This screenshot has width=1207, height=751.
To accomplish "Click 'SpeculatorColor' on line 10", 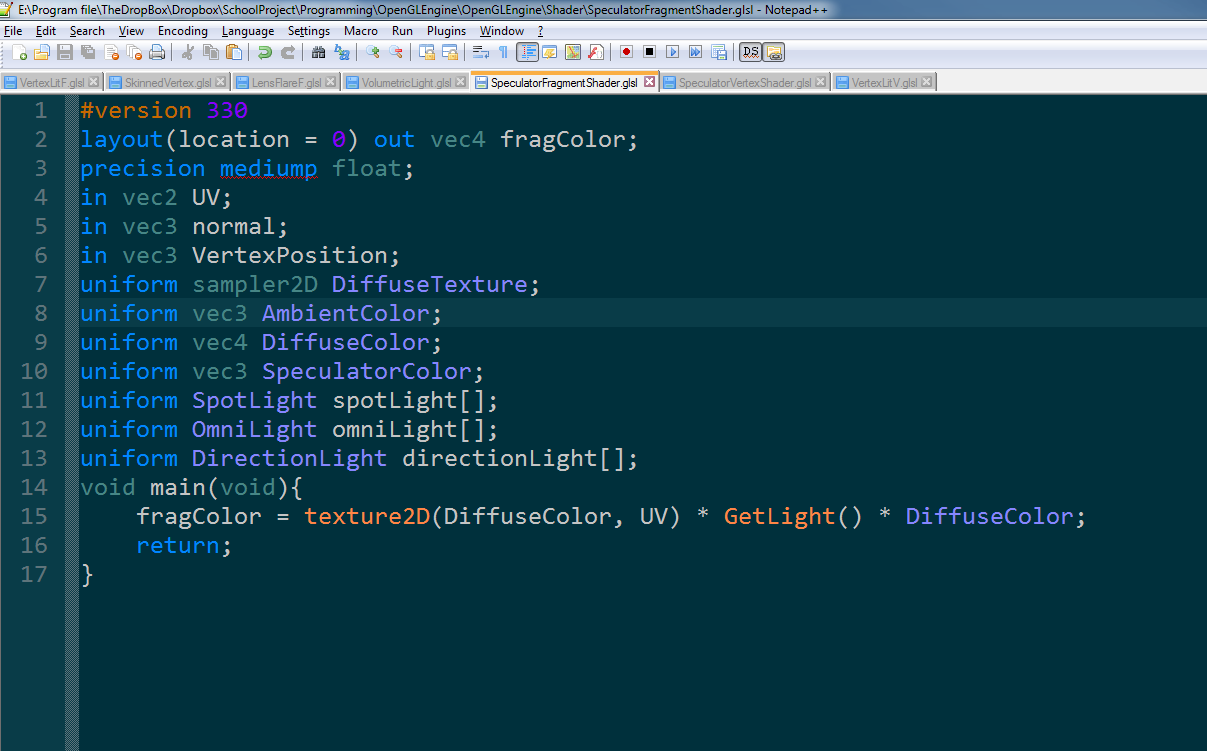I will point(367,372).
